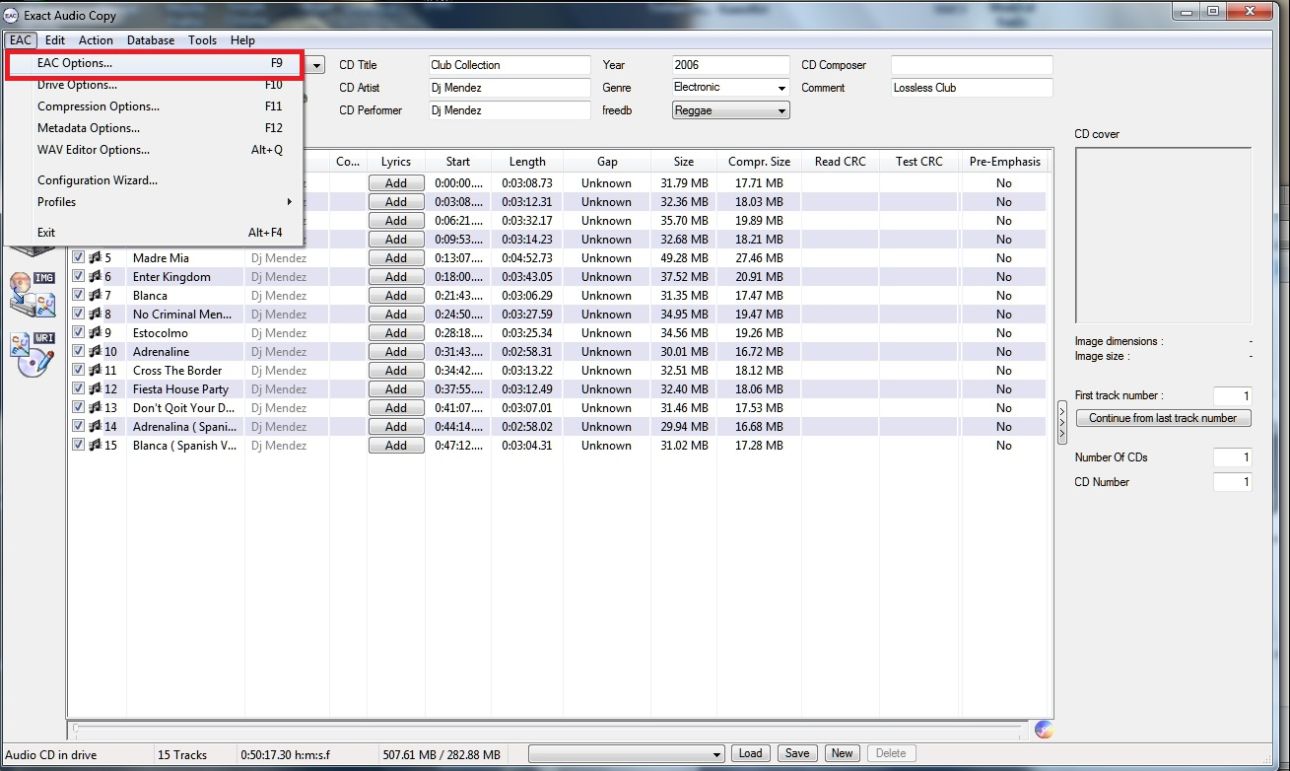This screenshot has height=771, width=1290.
Task: Uncheck the Fiesta House Party checkbox
Action: click(x=79, y=389)
